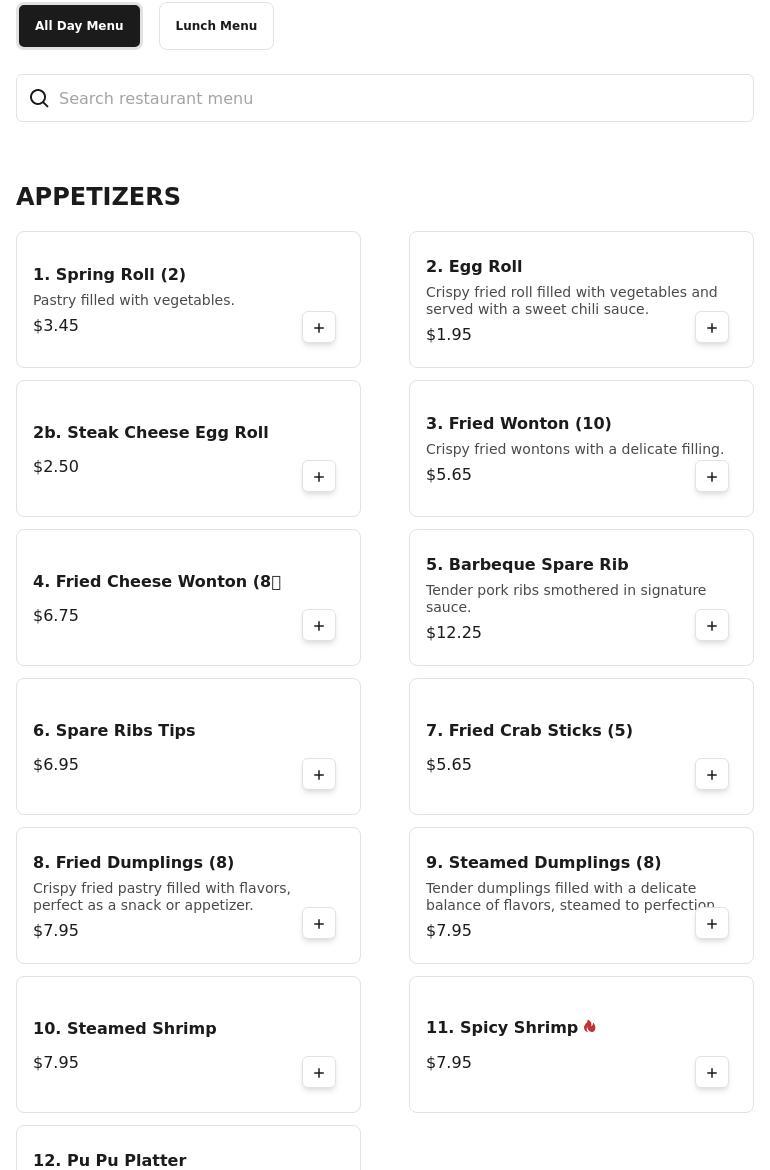Add Steak Cheese Egg Roll to cart
770x1170 pixels.
tap(319, 477)
